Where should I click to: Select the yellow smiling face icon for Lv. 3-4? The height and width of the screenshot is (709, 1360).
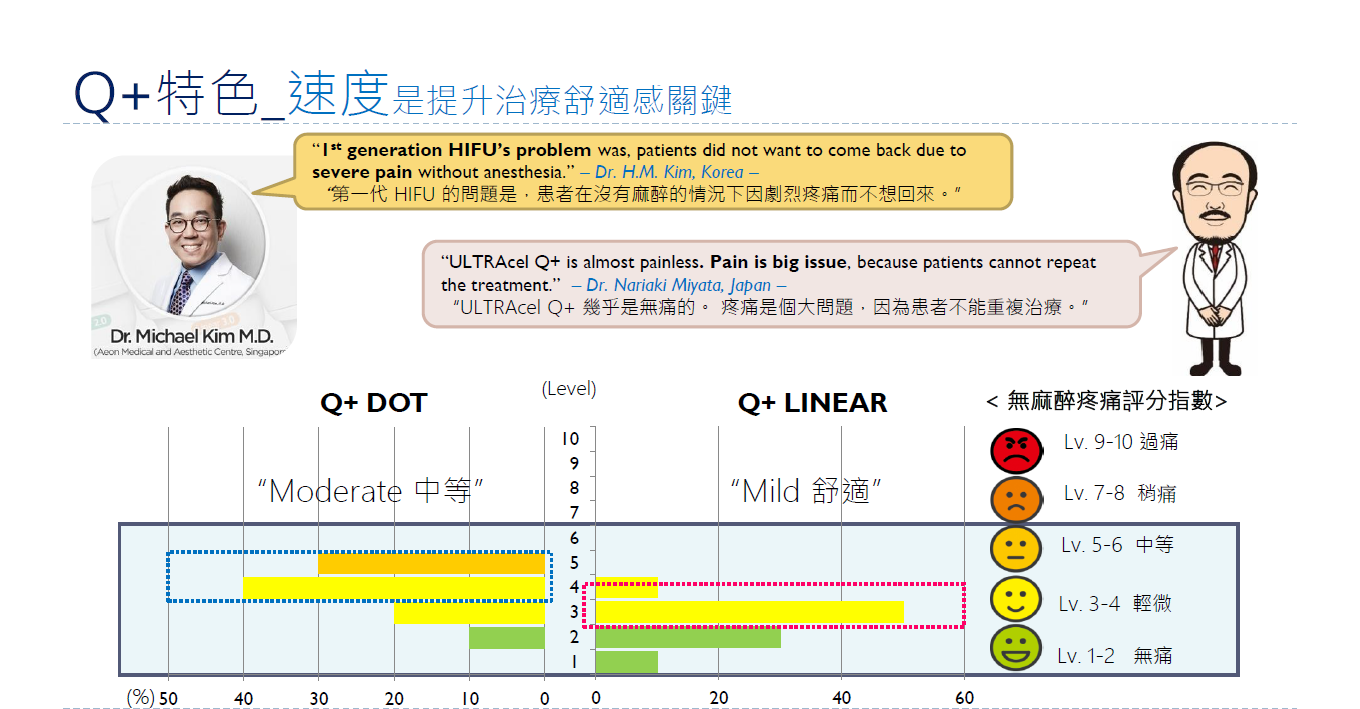point(1016,598)
